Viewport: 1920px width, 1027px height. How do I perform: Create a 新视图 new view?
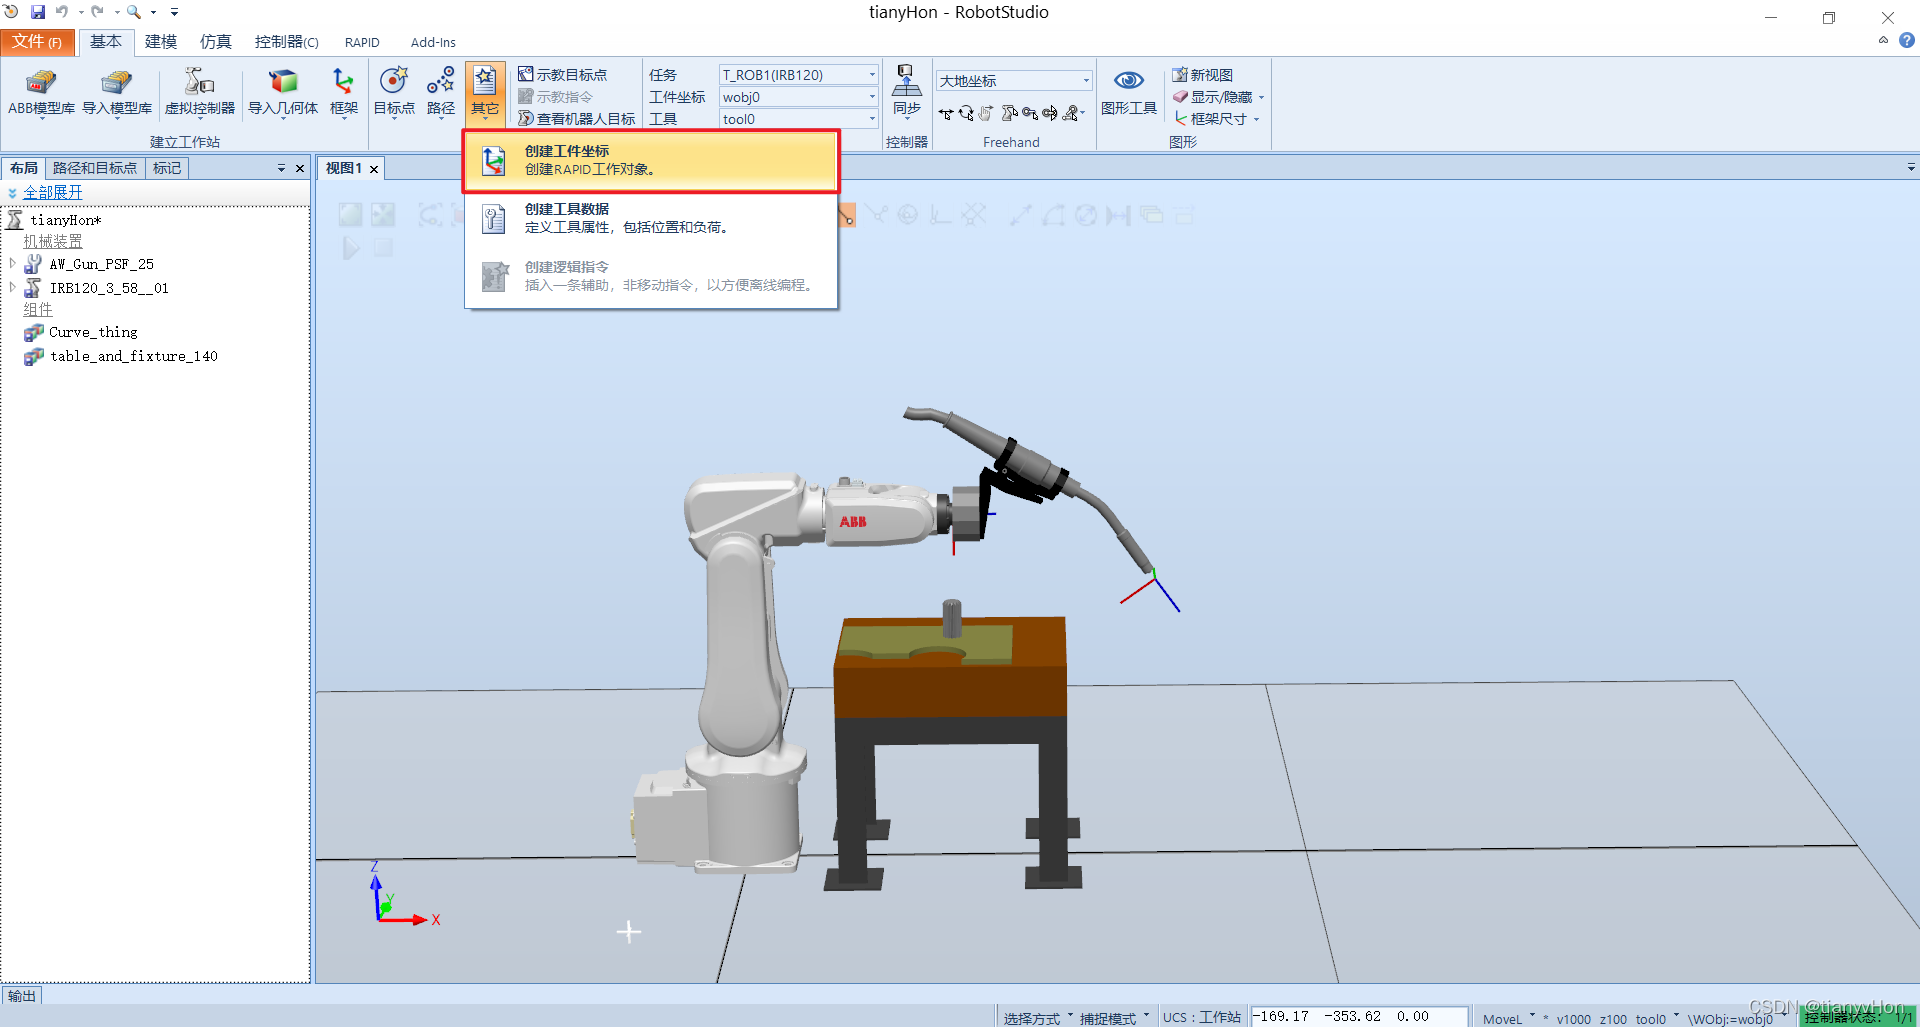[x=1203, y=75]
